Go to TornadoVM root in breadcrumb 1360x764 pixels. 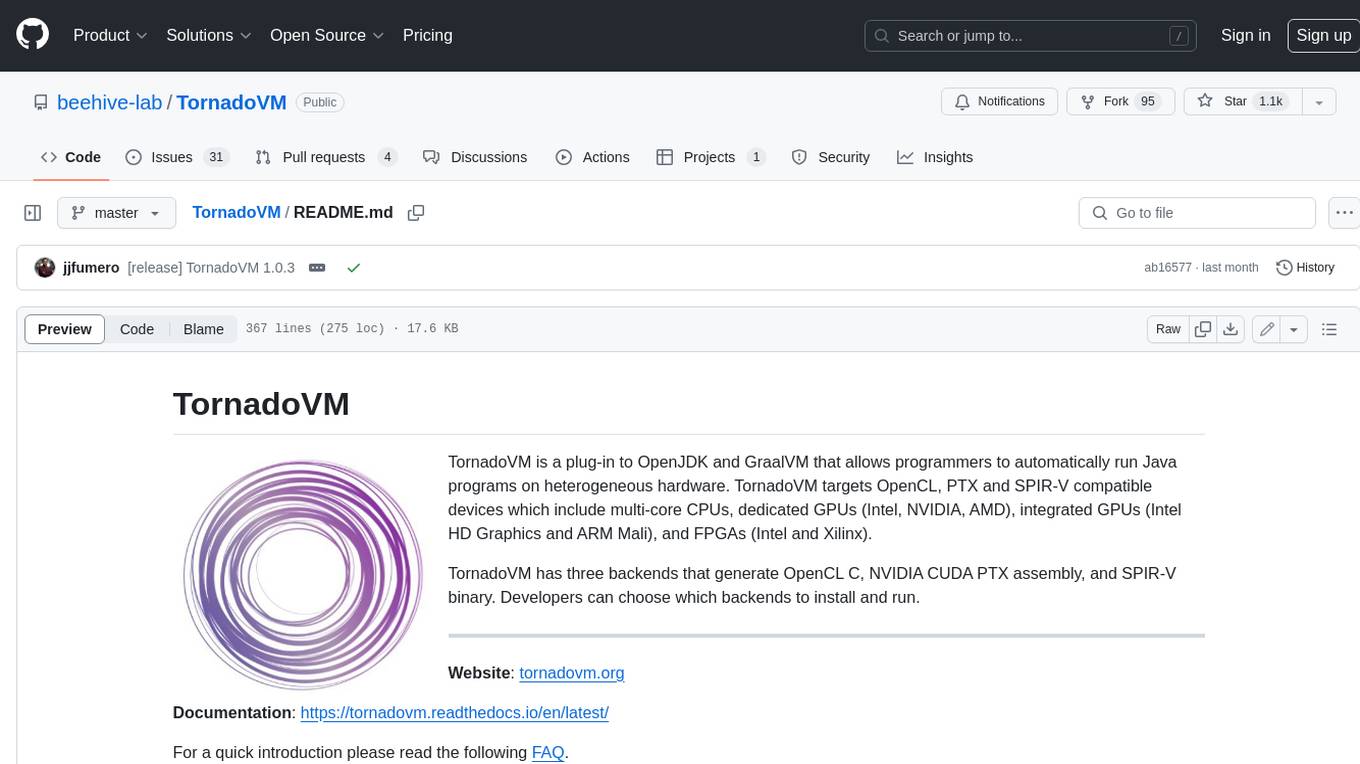(236, 213)
